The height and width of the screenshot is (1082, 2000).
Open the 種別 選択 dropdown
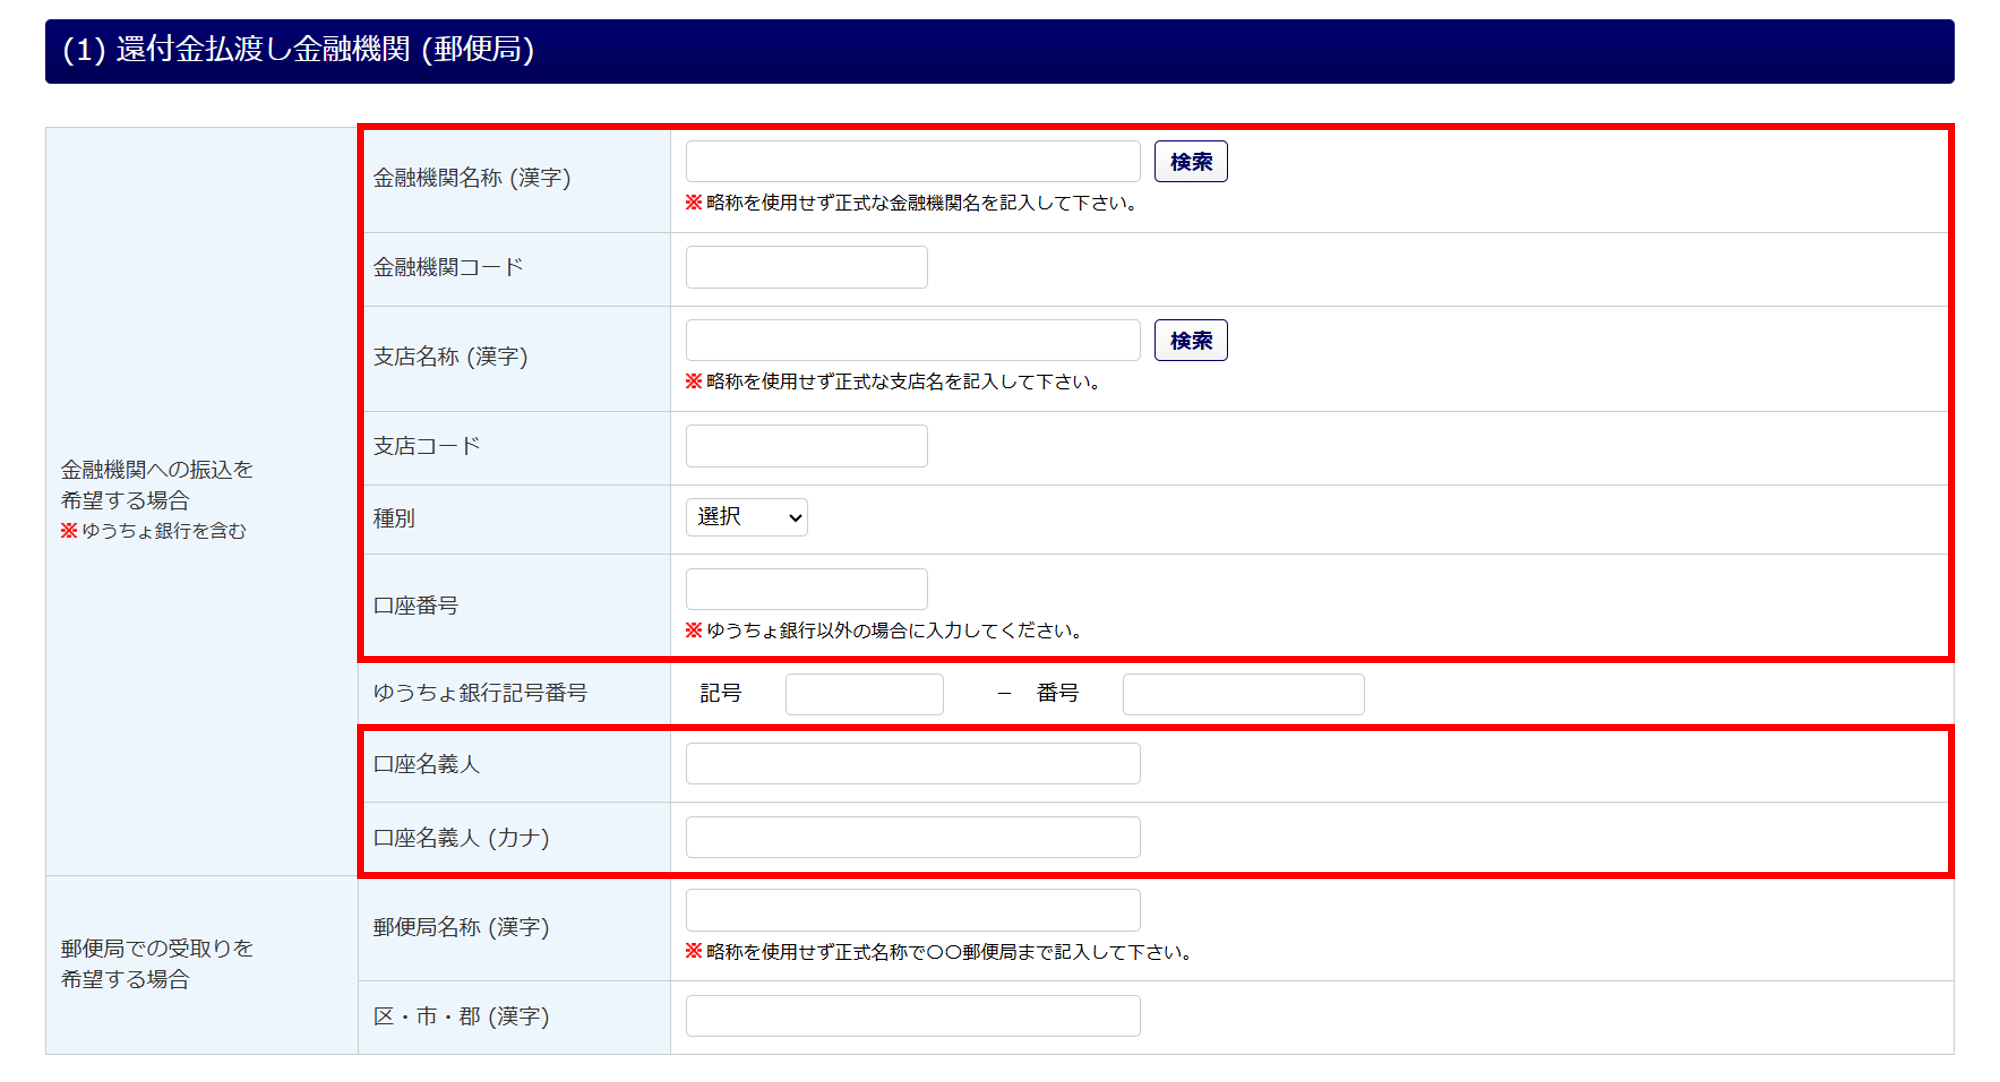click(746, 518)
